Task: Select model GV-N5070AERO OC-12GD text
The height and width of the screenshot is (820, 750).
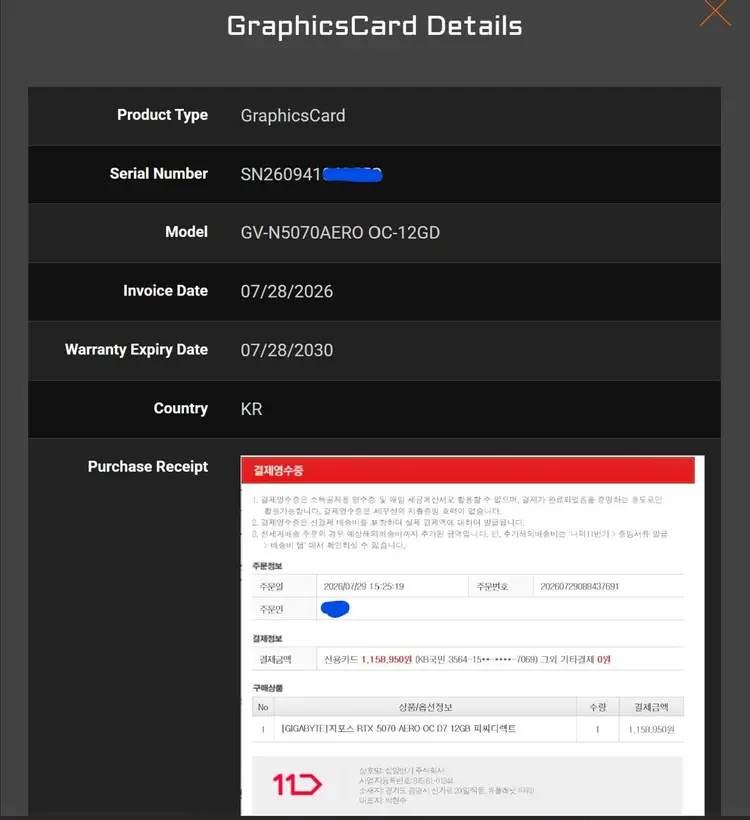Action: [x=340, y=233]
